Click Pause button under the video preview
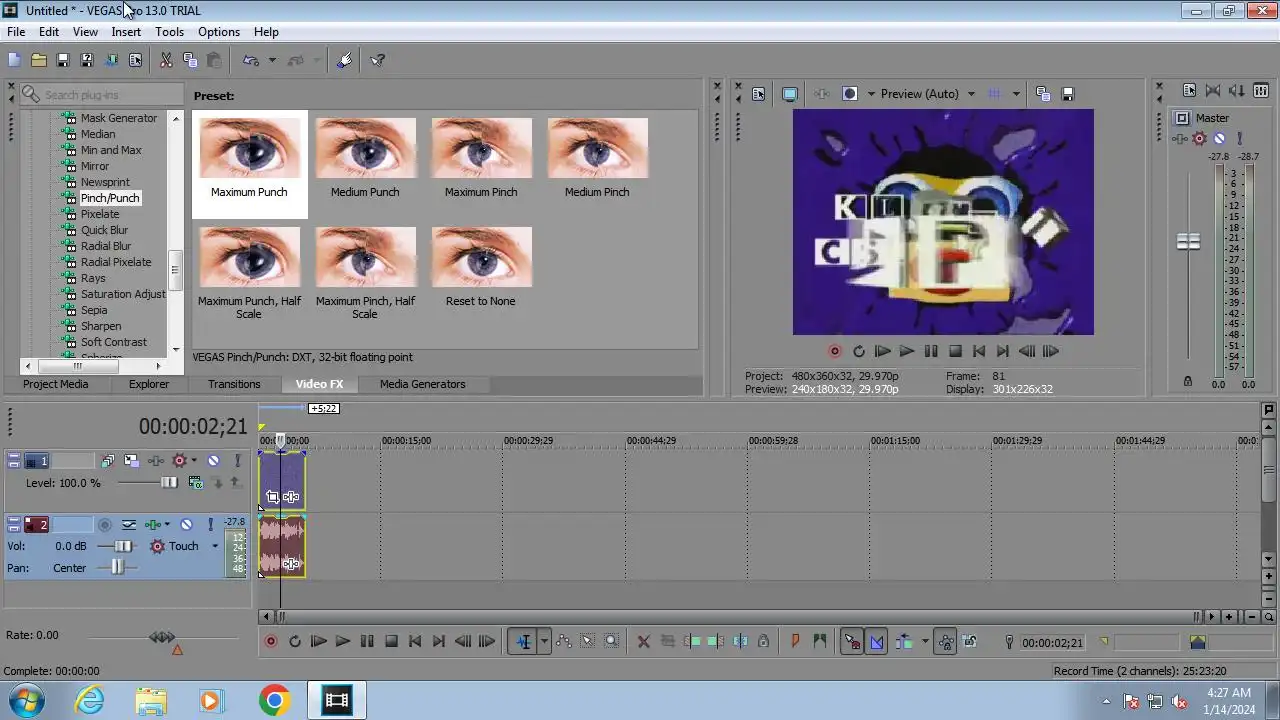This screenshot has width=1280, height=720. pyautogui.click(x=931, y=351)
